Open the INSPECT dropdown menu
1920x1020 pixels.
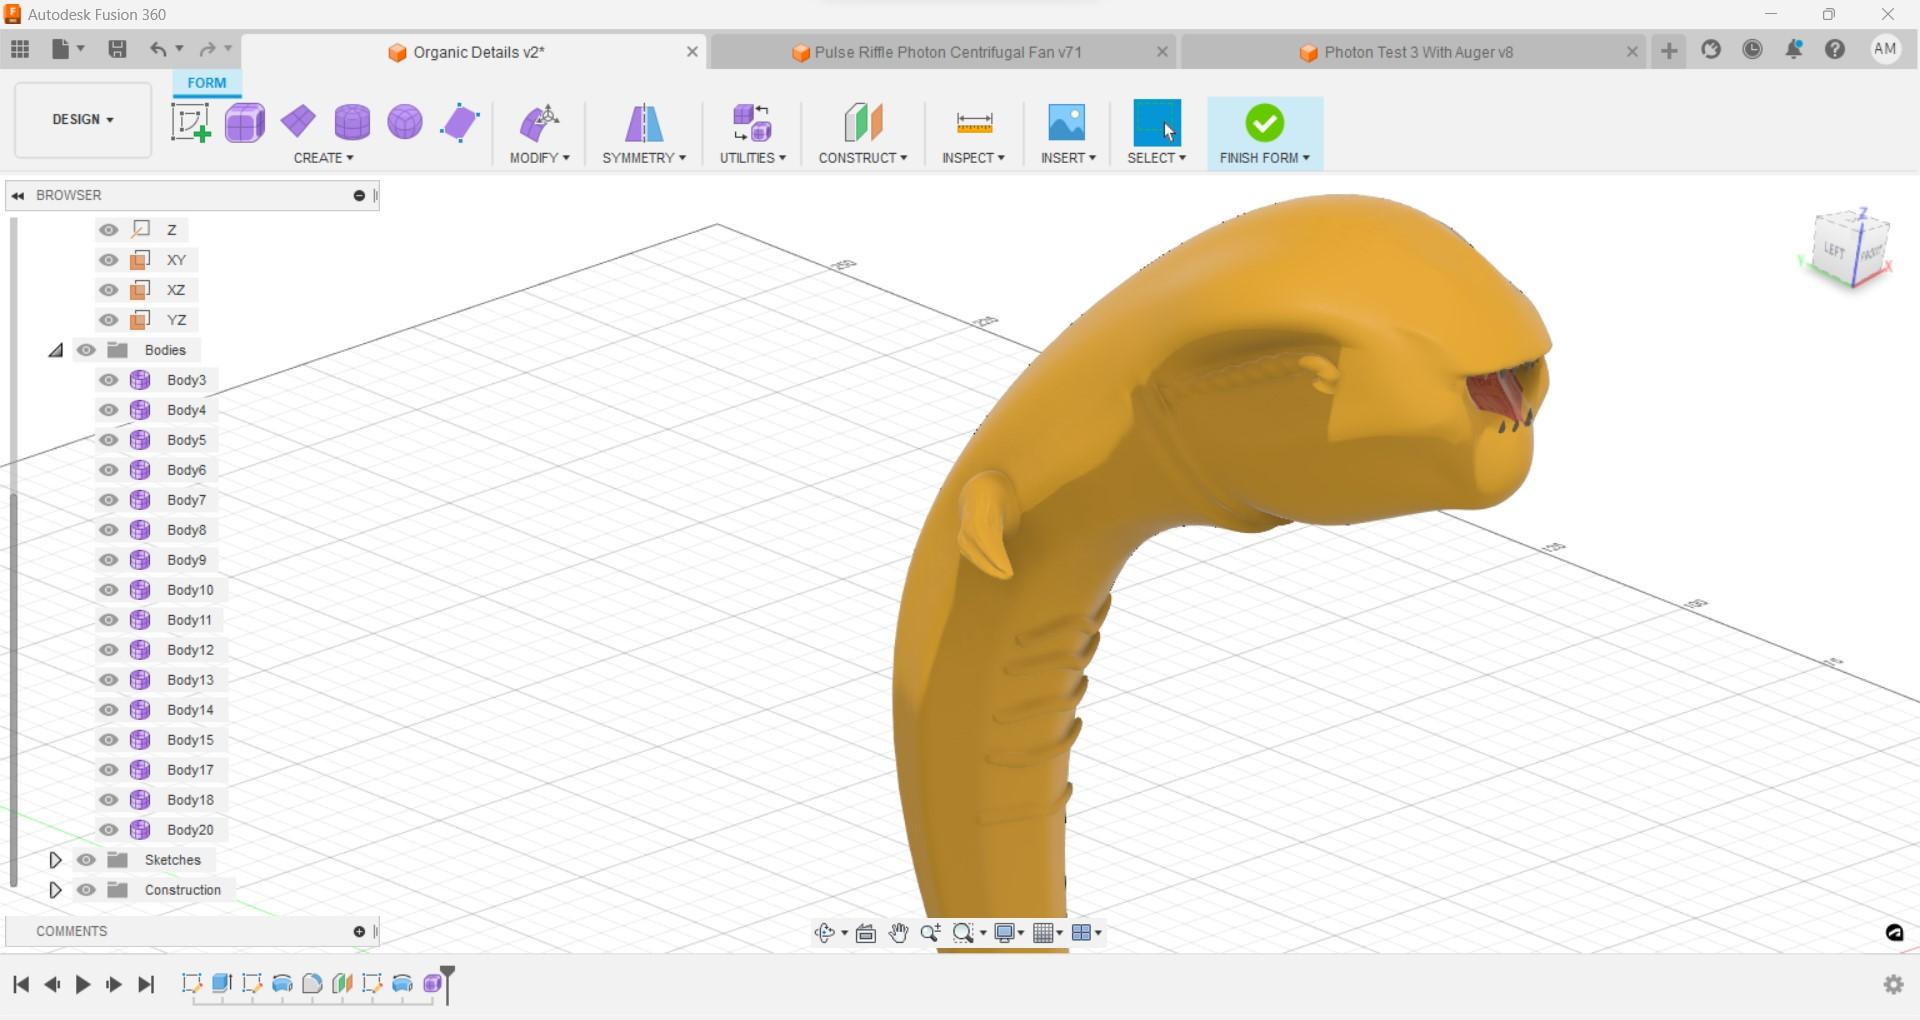click(x=973, y=158)
